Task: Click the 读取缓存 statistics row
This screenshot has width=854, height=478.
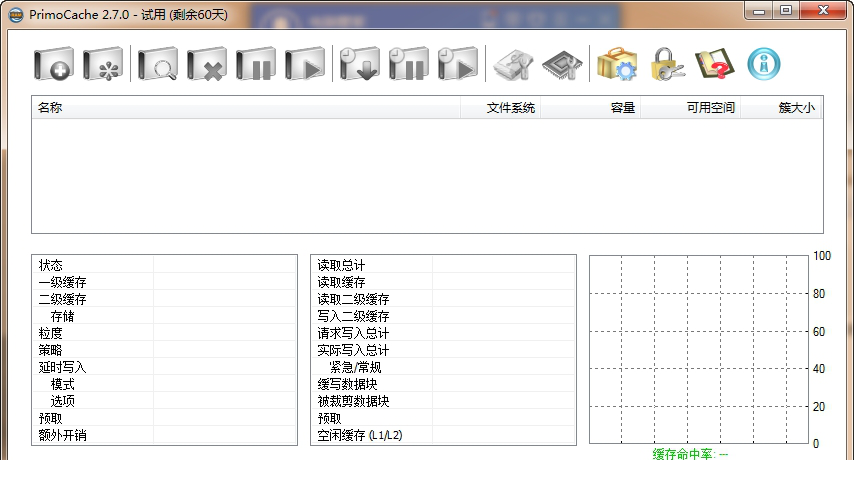Action: coord(443,282)
